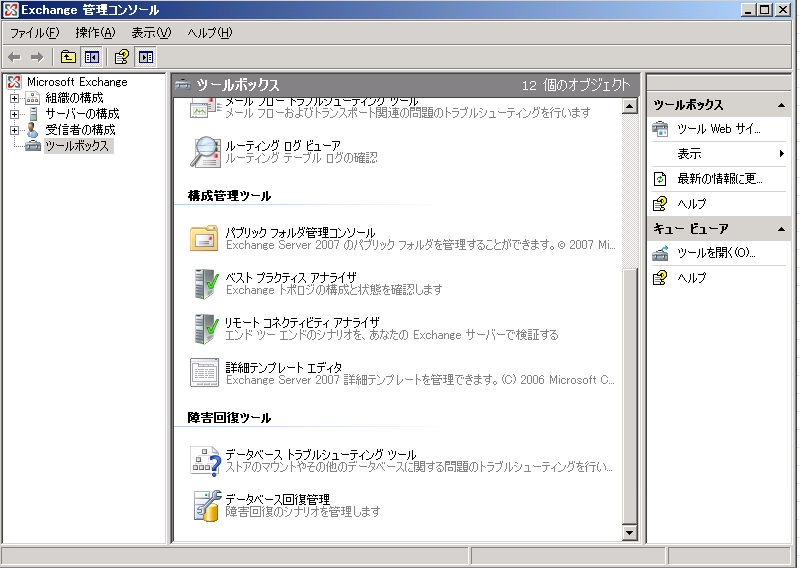Image resolution: width=799 pixels, height=568 pixels.
Task: Click 組織の構成 tree label
Action: pyautogui.click(x=74, y=98)
